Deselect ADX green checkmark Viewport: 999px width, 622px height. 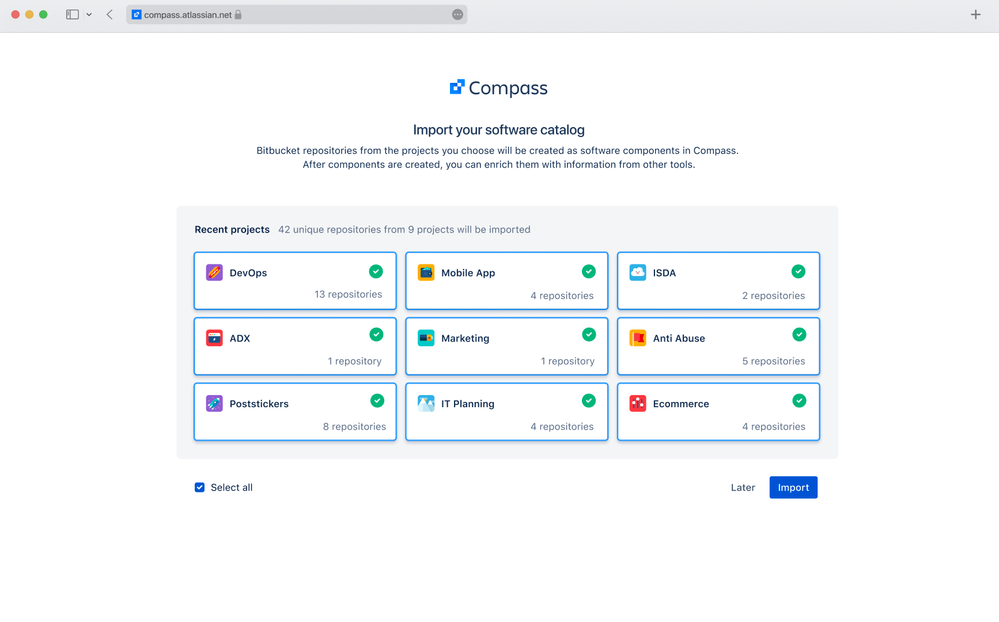(377, 335)
